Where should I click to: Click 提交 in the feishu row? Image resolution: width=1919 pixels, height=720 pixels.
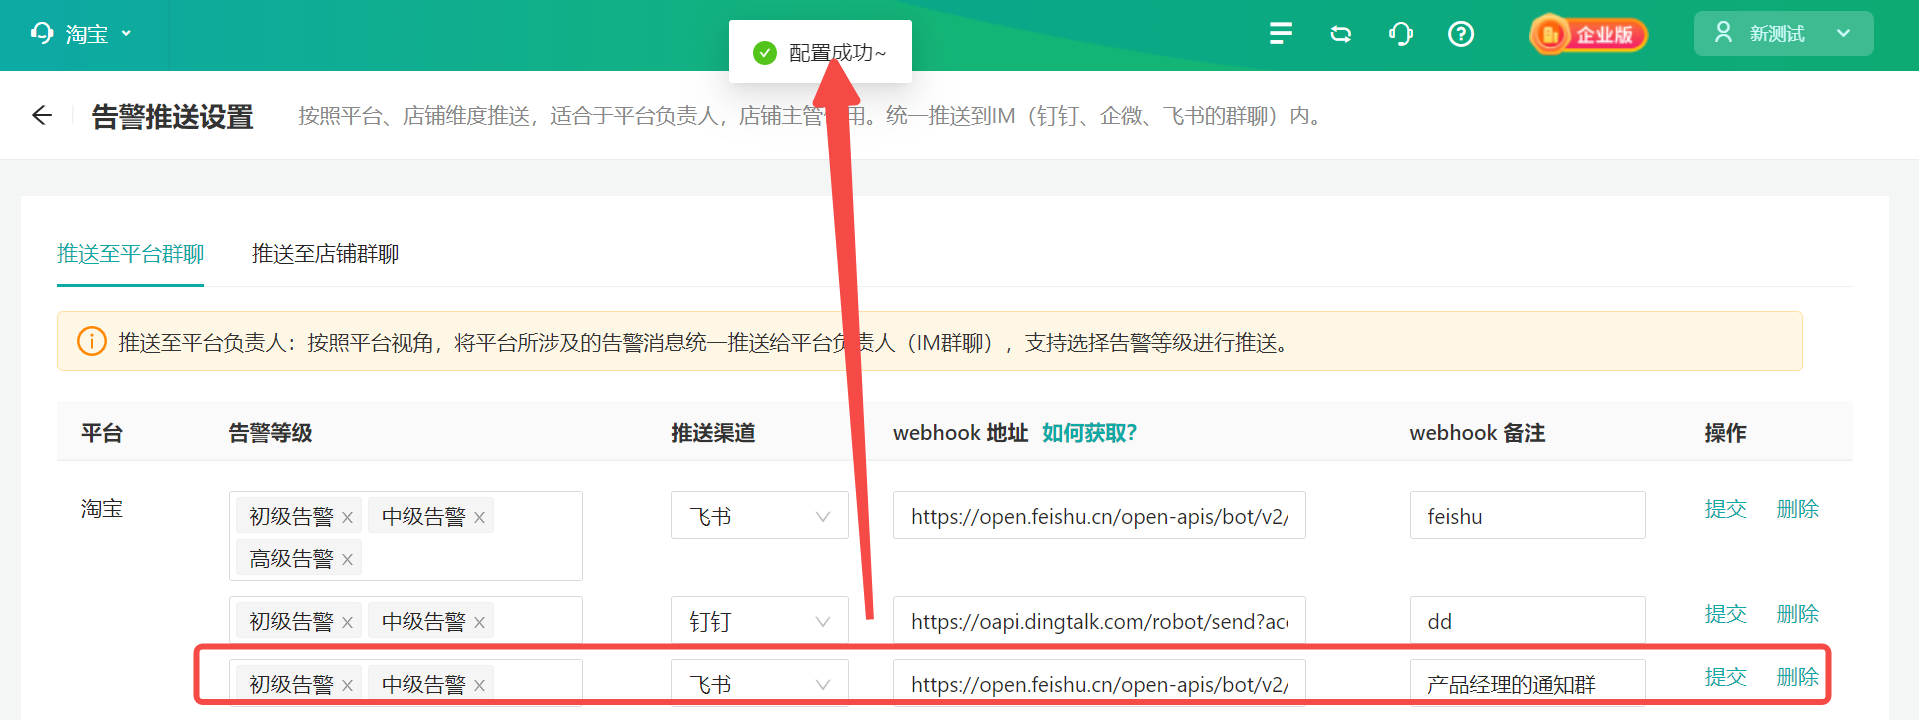click(x=1725, y=508)
